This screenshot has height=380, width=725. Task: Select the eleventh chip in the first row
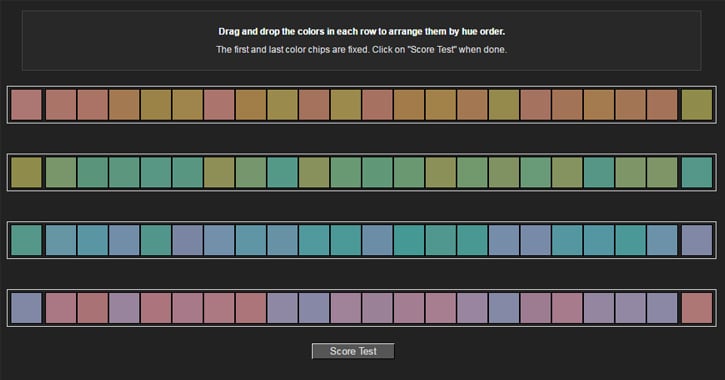(x=345, y=105)
